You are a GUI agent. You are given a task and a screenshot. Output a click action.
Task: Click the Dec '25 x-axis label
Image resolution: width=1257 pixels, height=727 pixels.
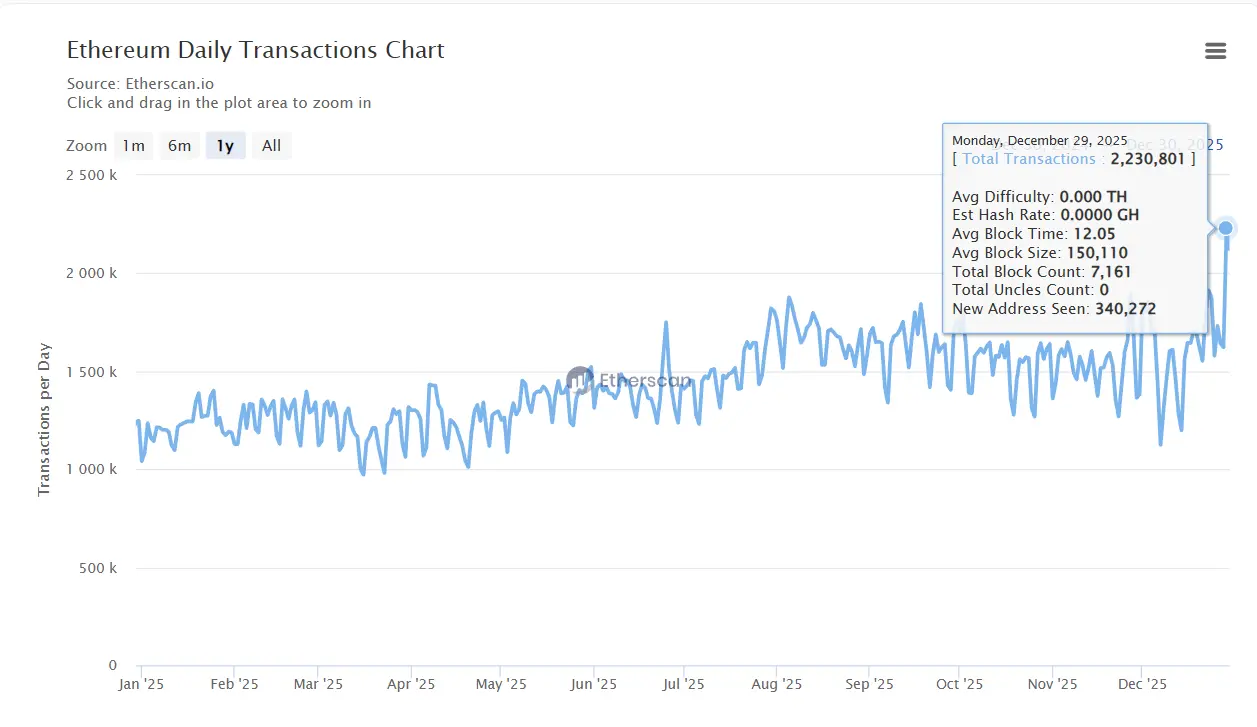coord(1142,685)
